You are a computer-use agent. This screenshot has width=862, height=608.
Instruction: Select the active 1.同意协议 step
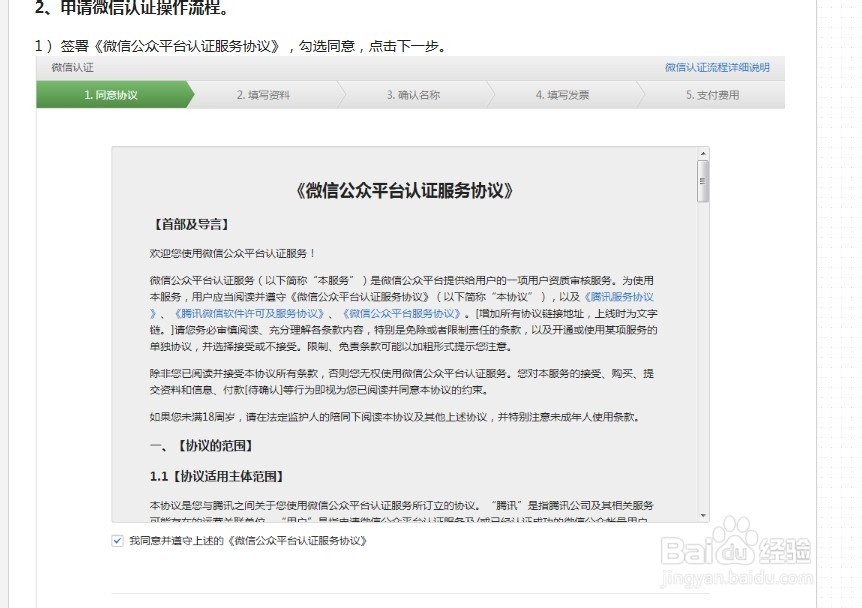(107, 94)
